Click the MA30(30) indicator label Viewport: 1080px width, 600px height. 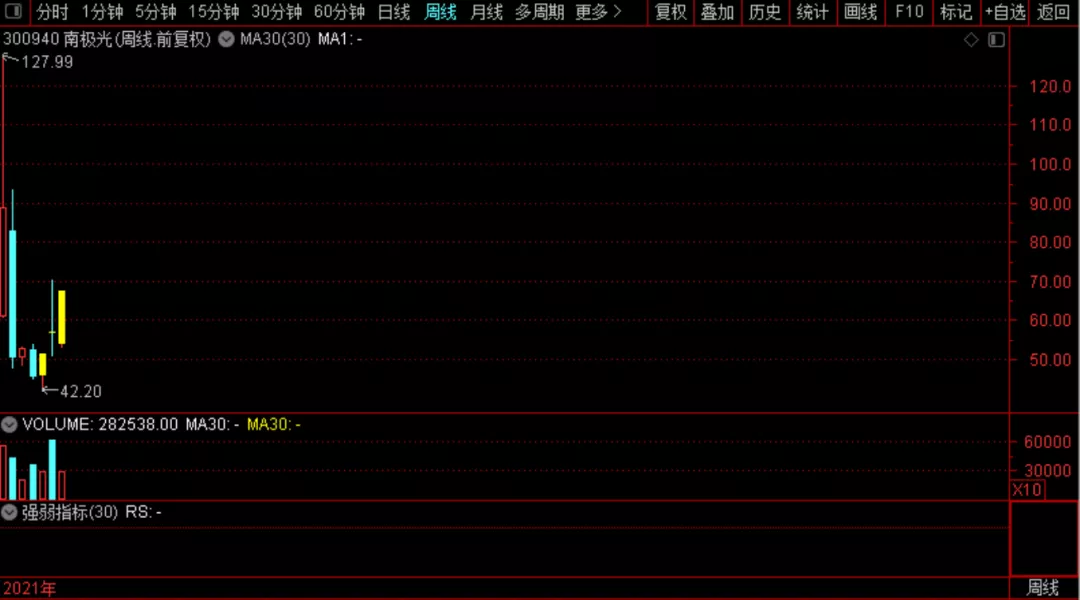275,39
